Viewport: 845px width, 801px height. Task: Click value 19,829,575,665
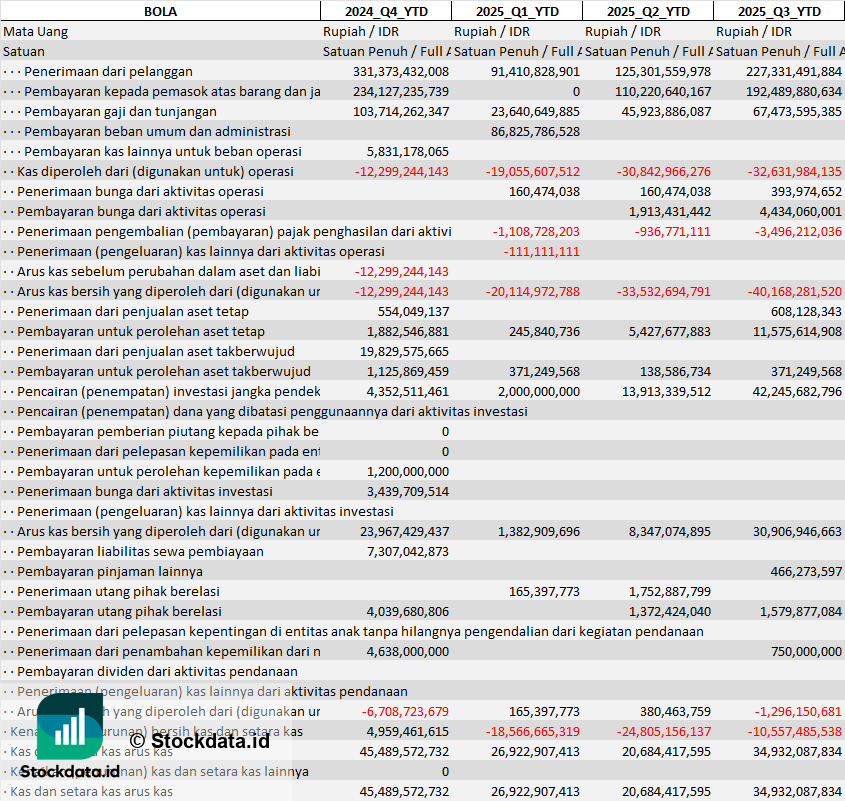pyautogui.click(x=404, y=351)
